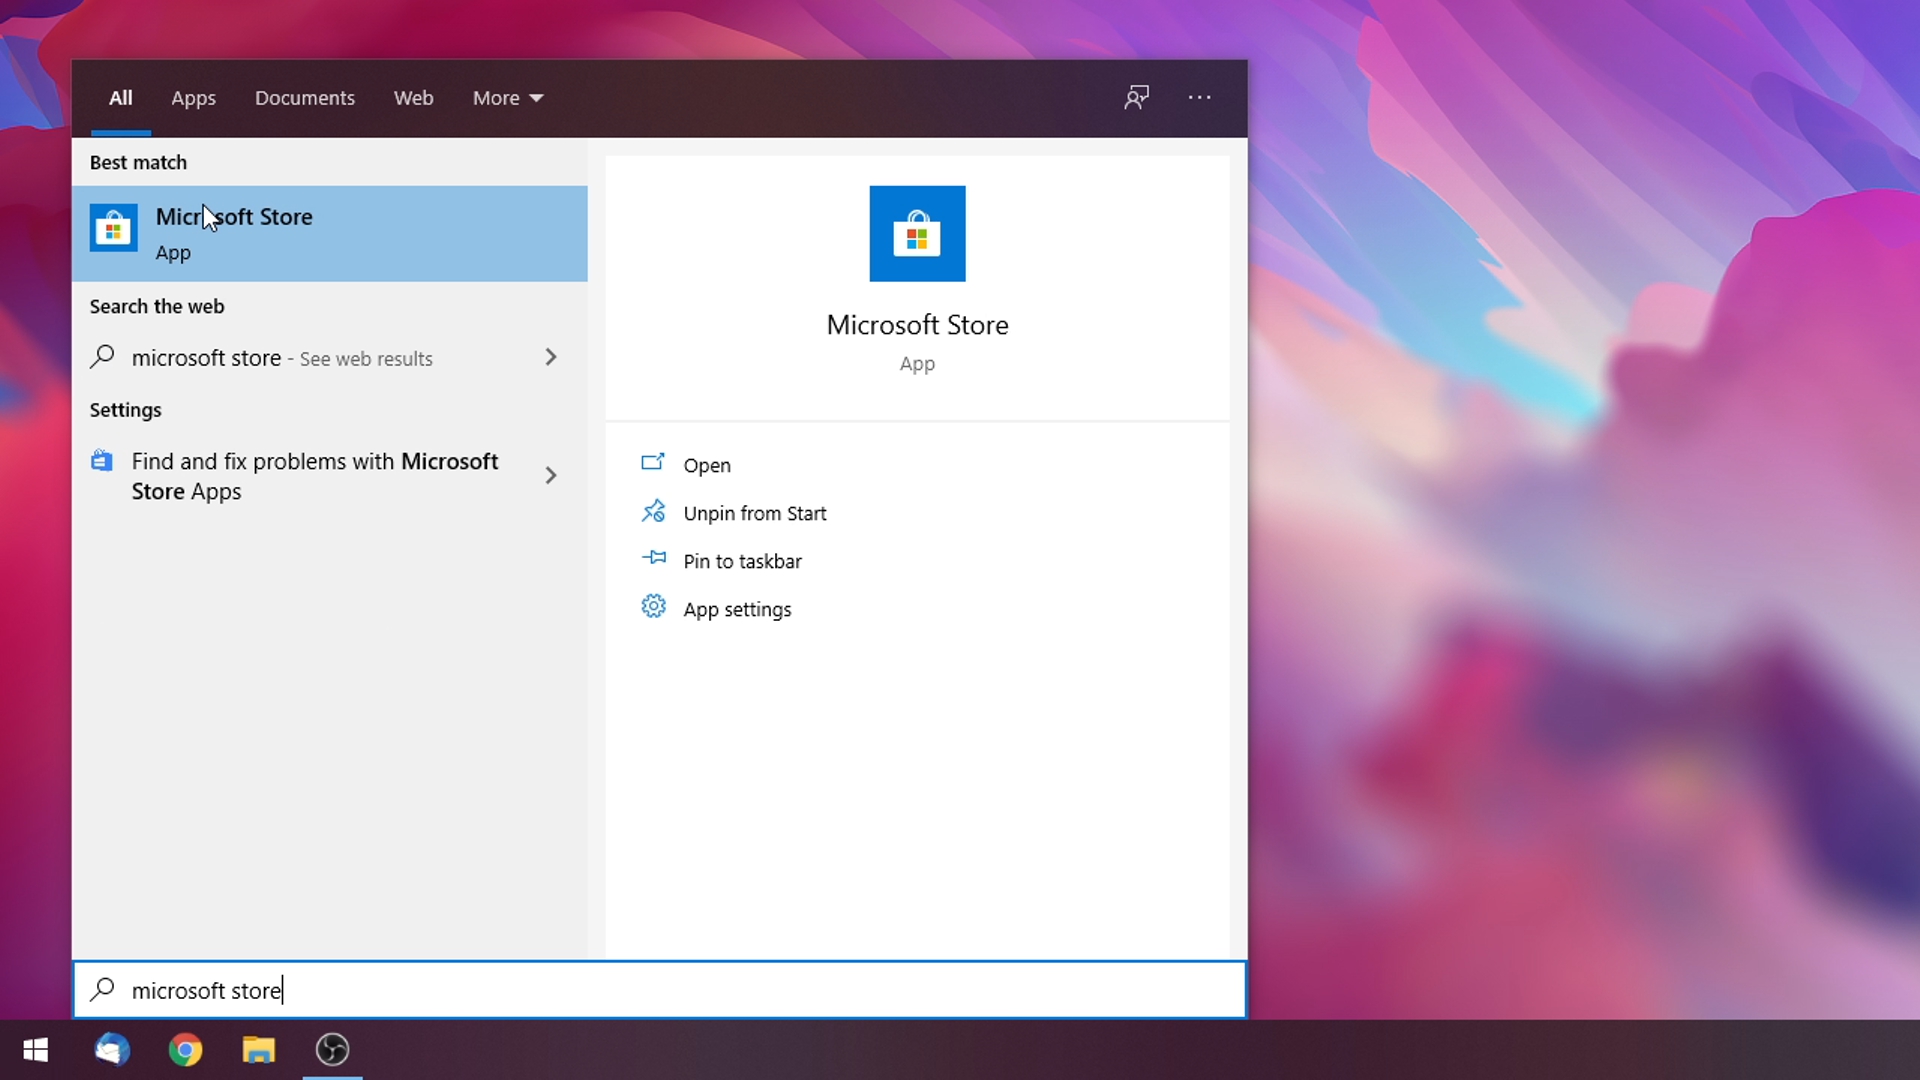Click in the microsoft store search box
Screen dimensions: 1920x1080
coord(660,990)
